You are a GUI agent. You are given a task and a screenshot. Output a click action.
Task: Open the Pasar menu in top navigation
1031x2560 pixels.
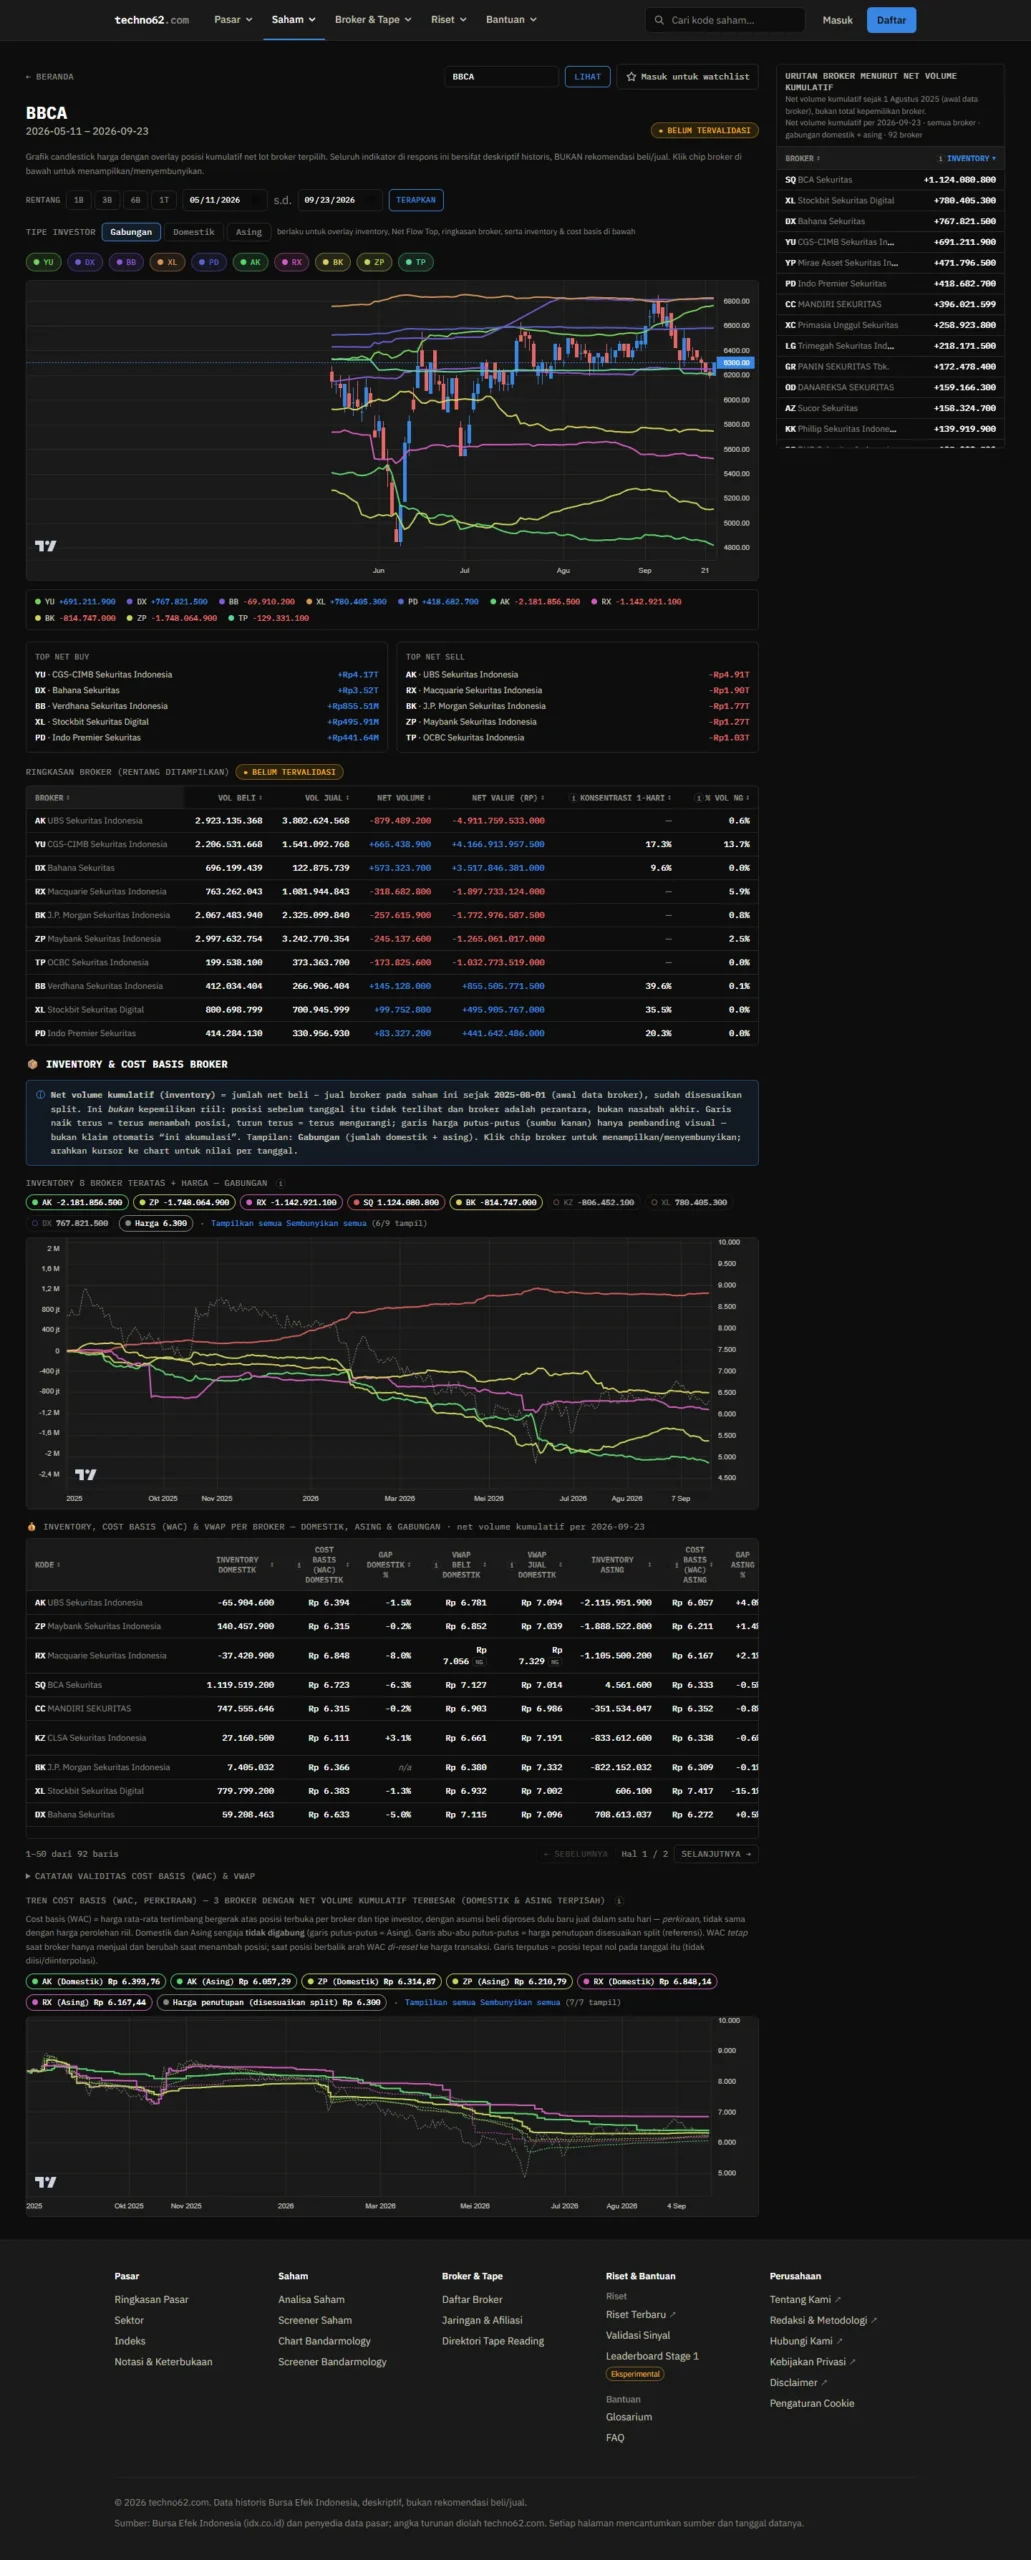pyautogui.click(x=233, y=20)
